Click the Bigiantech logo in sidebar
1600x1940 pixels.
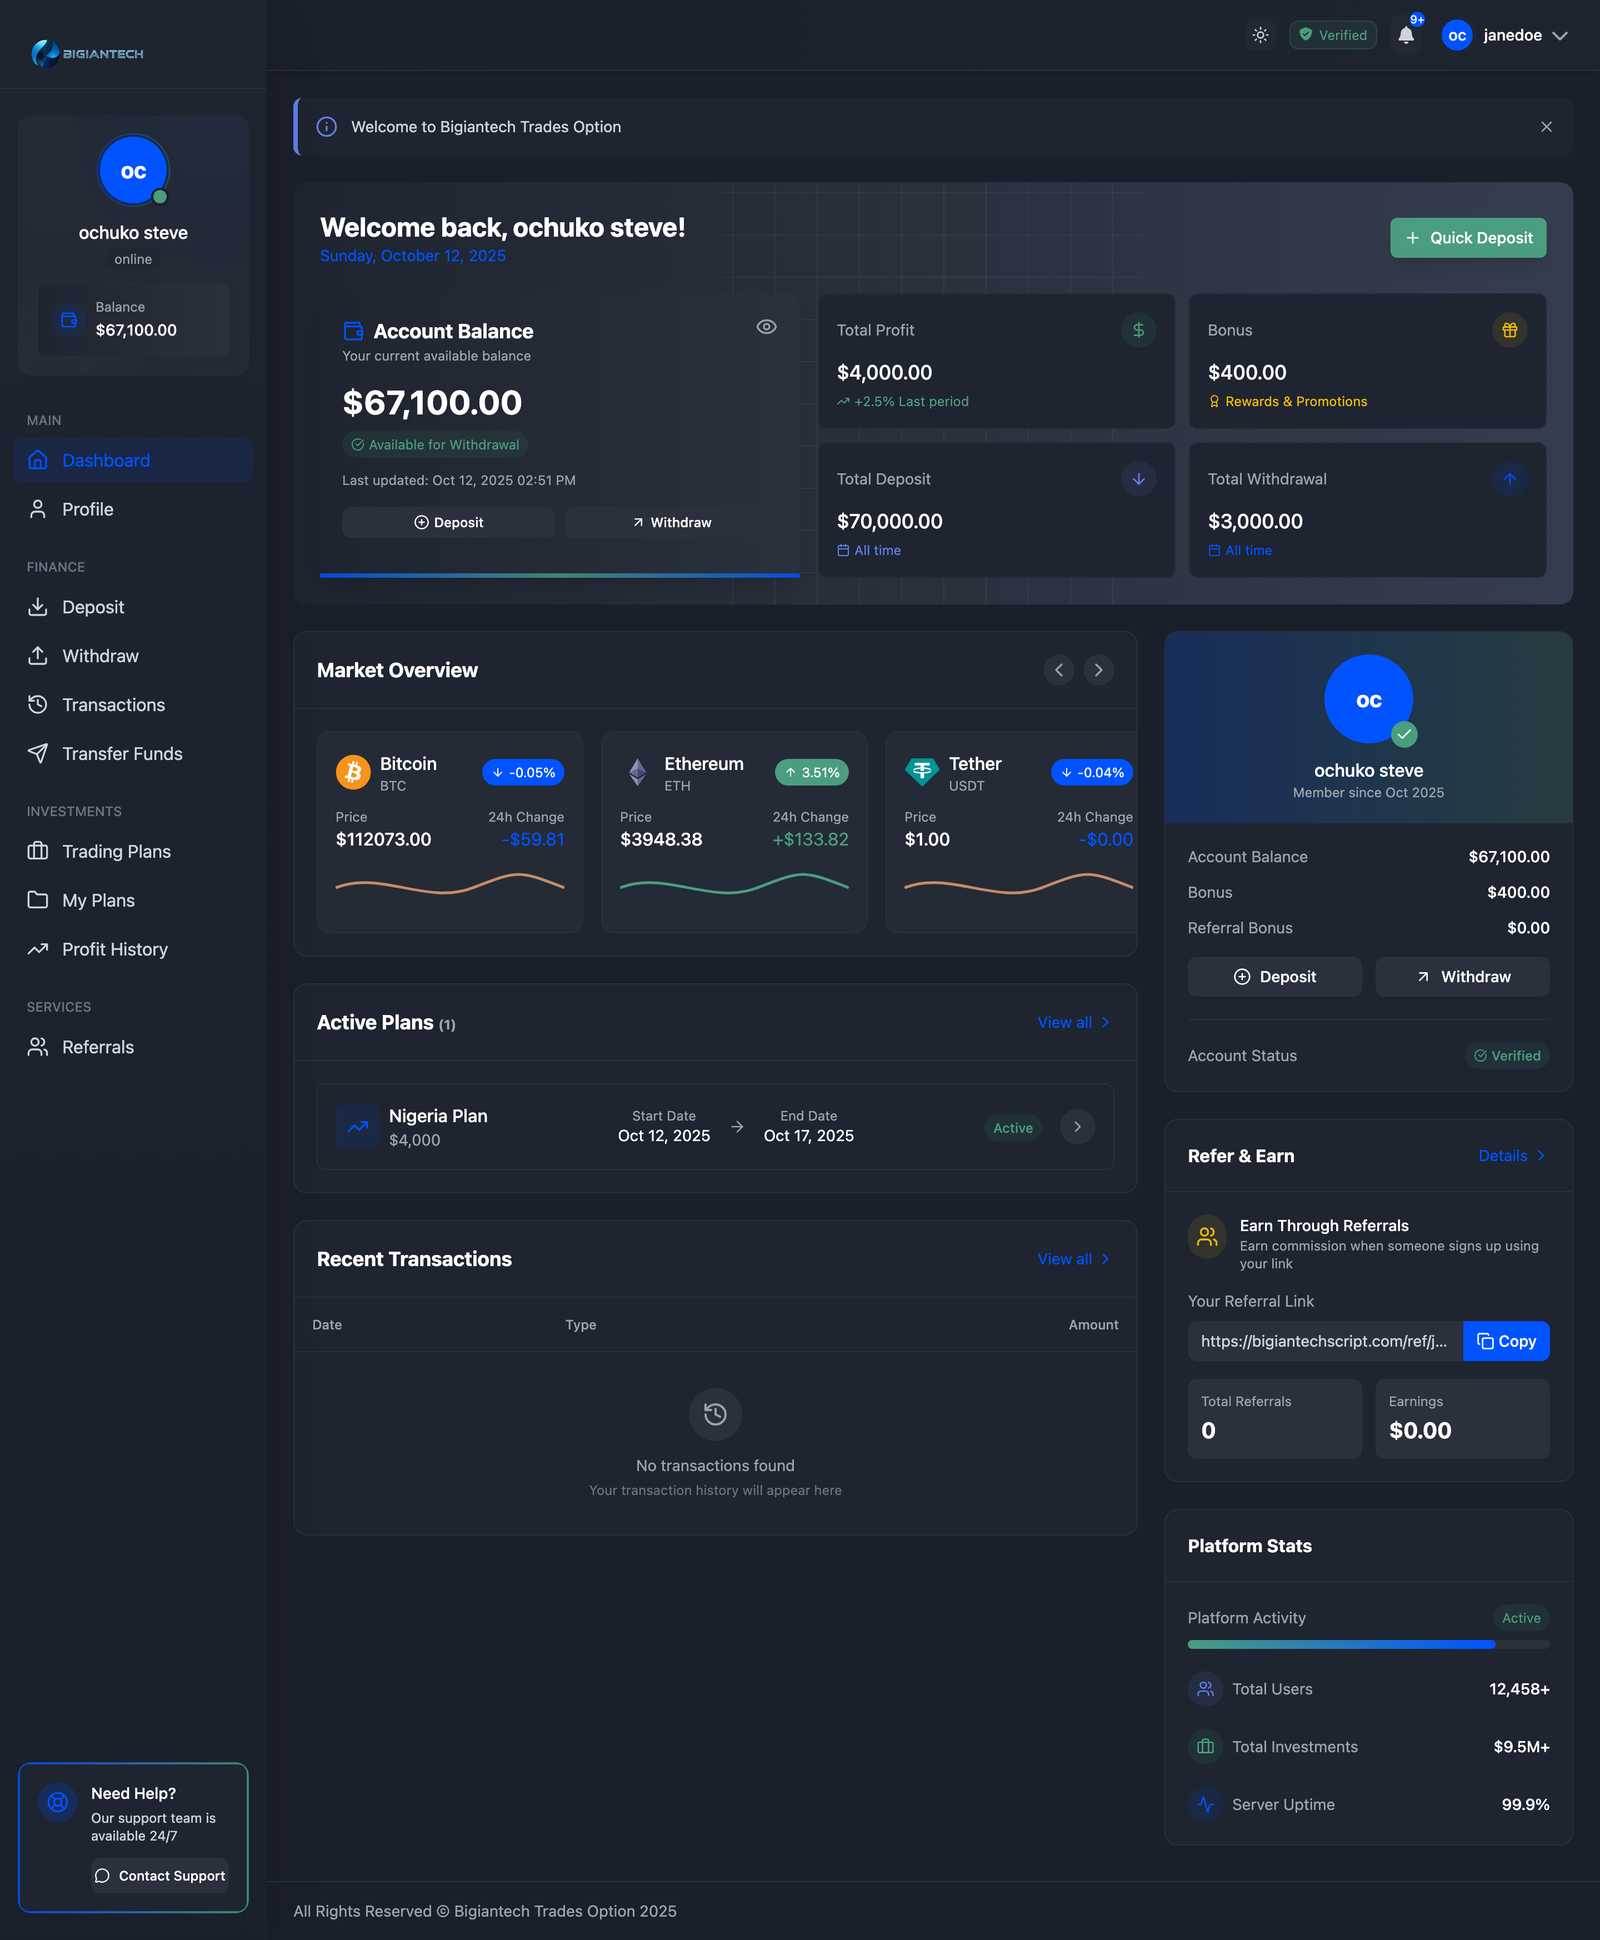(x=88, y=53)
